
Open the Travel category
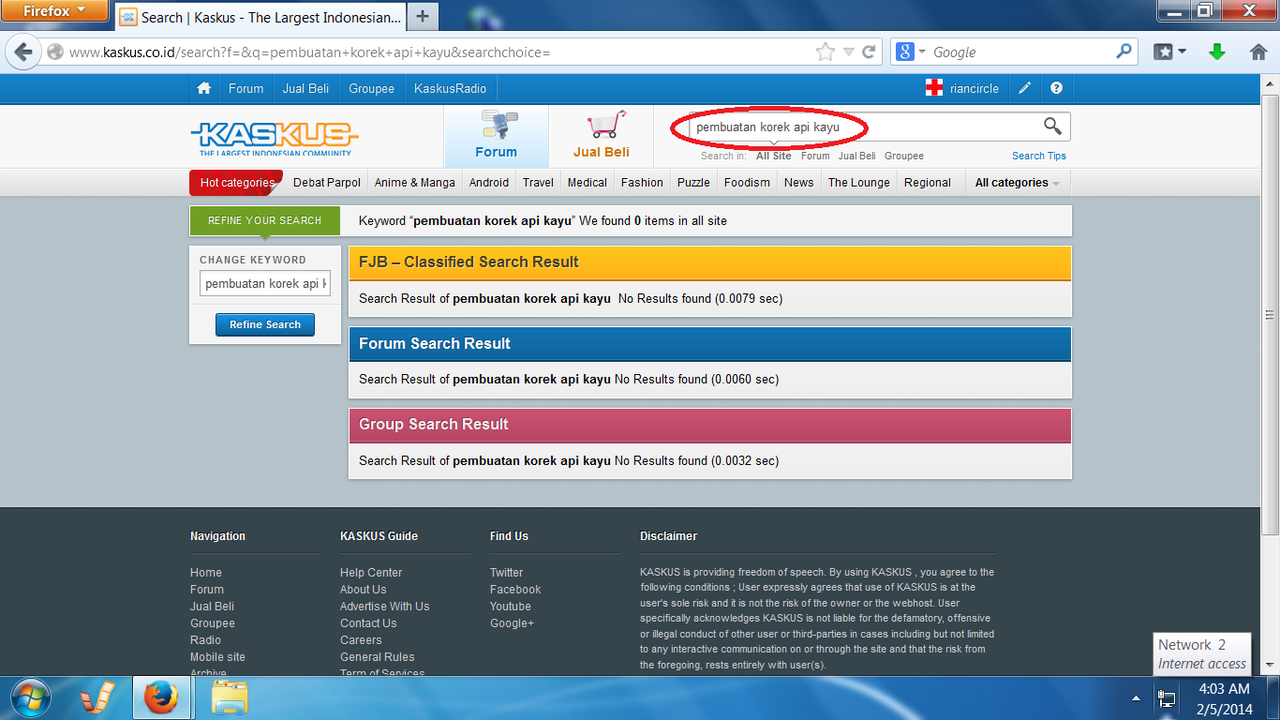(538, 182)
